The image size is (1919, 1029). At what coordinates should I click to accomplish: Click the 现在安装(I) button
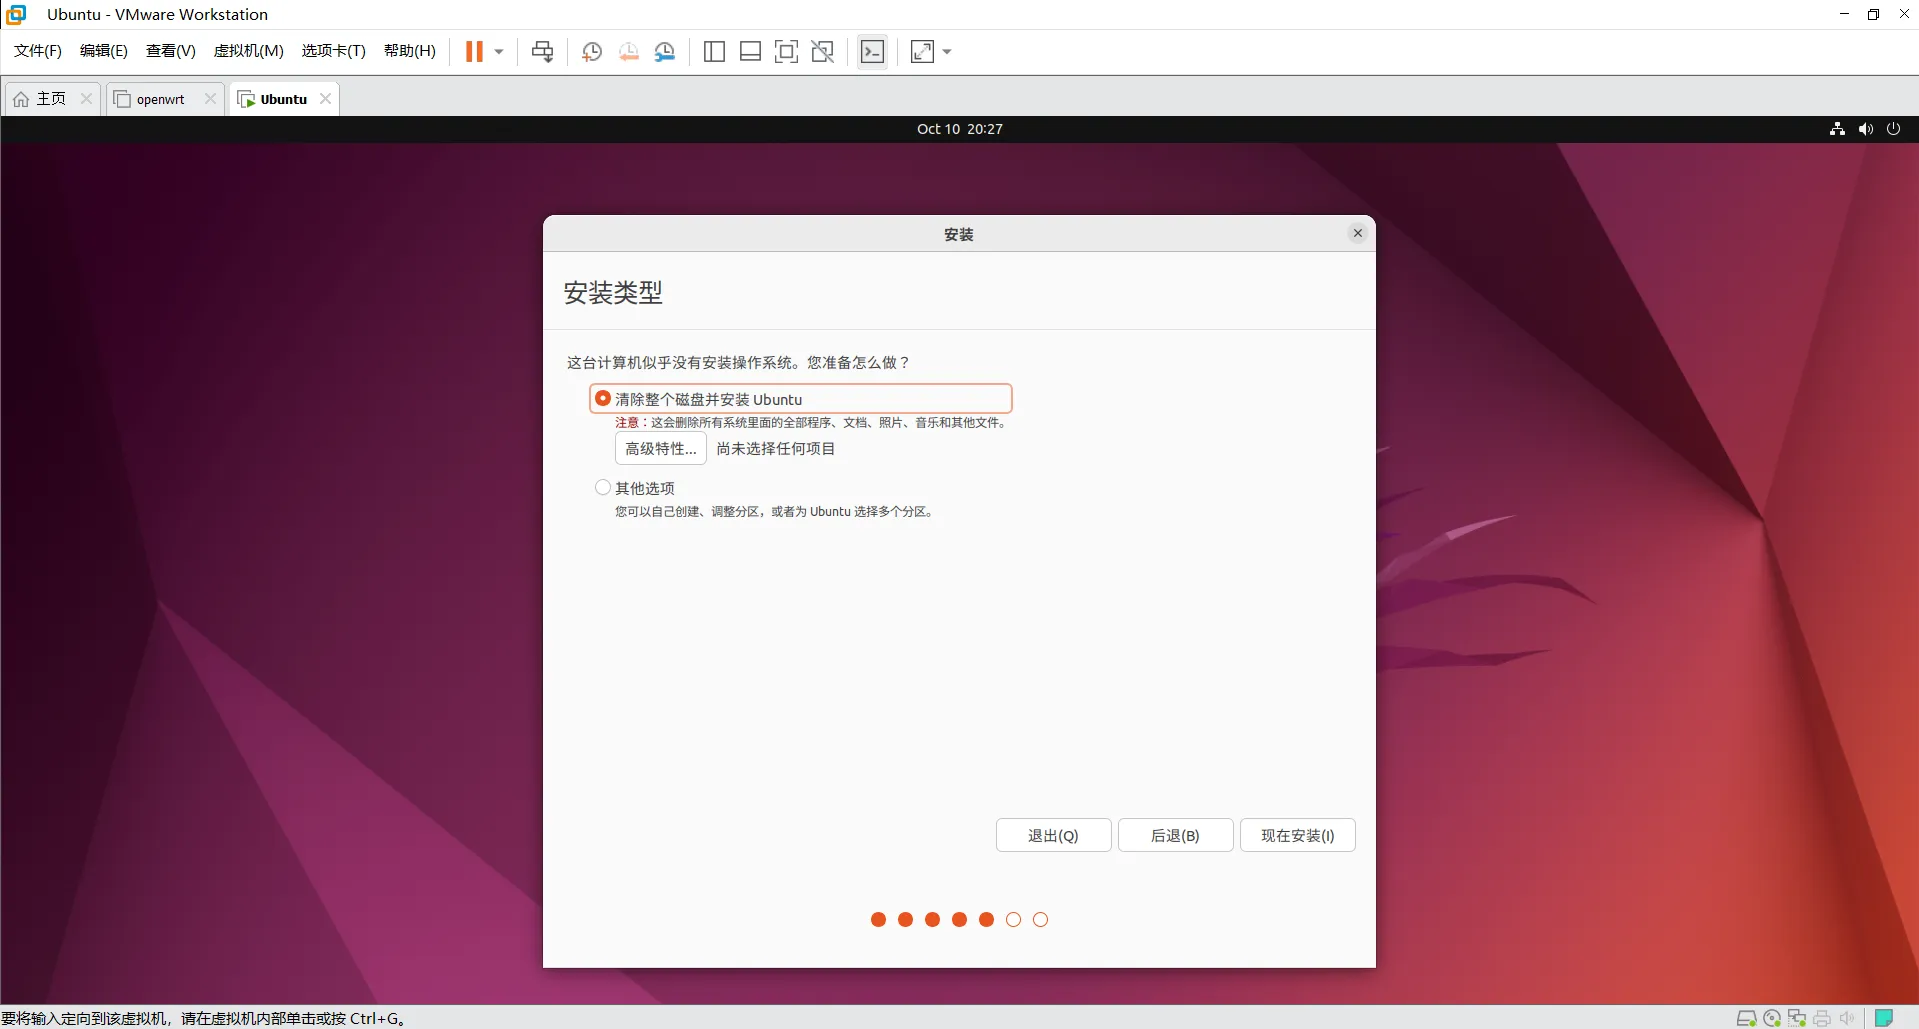tap(1297, 835)
